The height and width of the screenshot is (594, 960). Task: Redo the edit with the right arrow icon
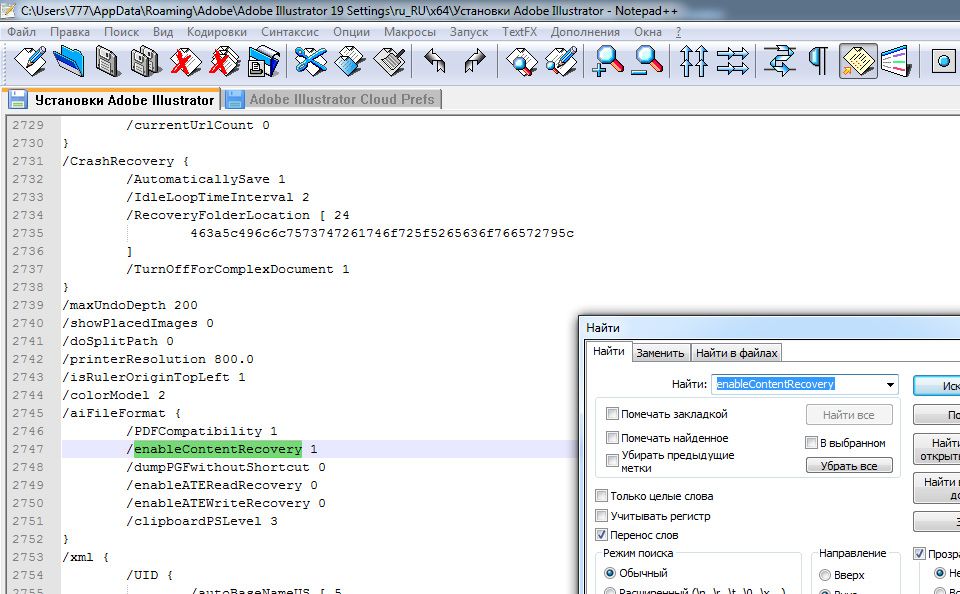tap(475, 61)
